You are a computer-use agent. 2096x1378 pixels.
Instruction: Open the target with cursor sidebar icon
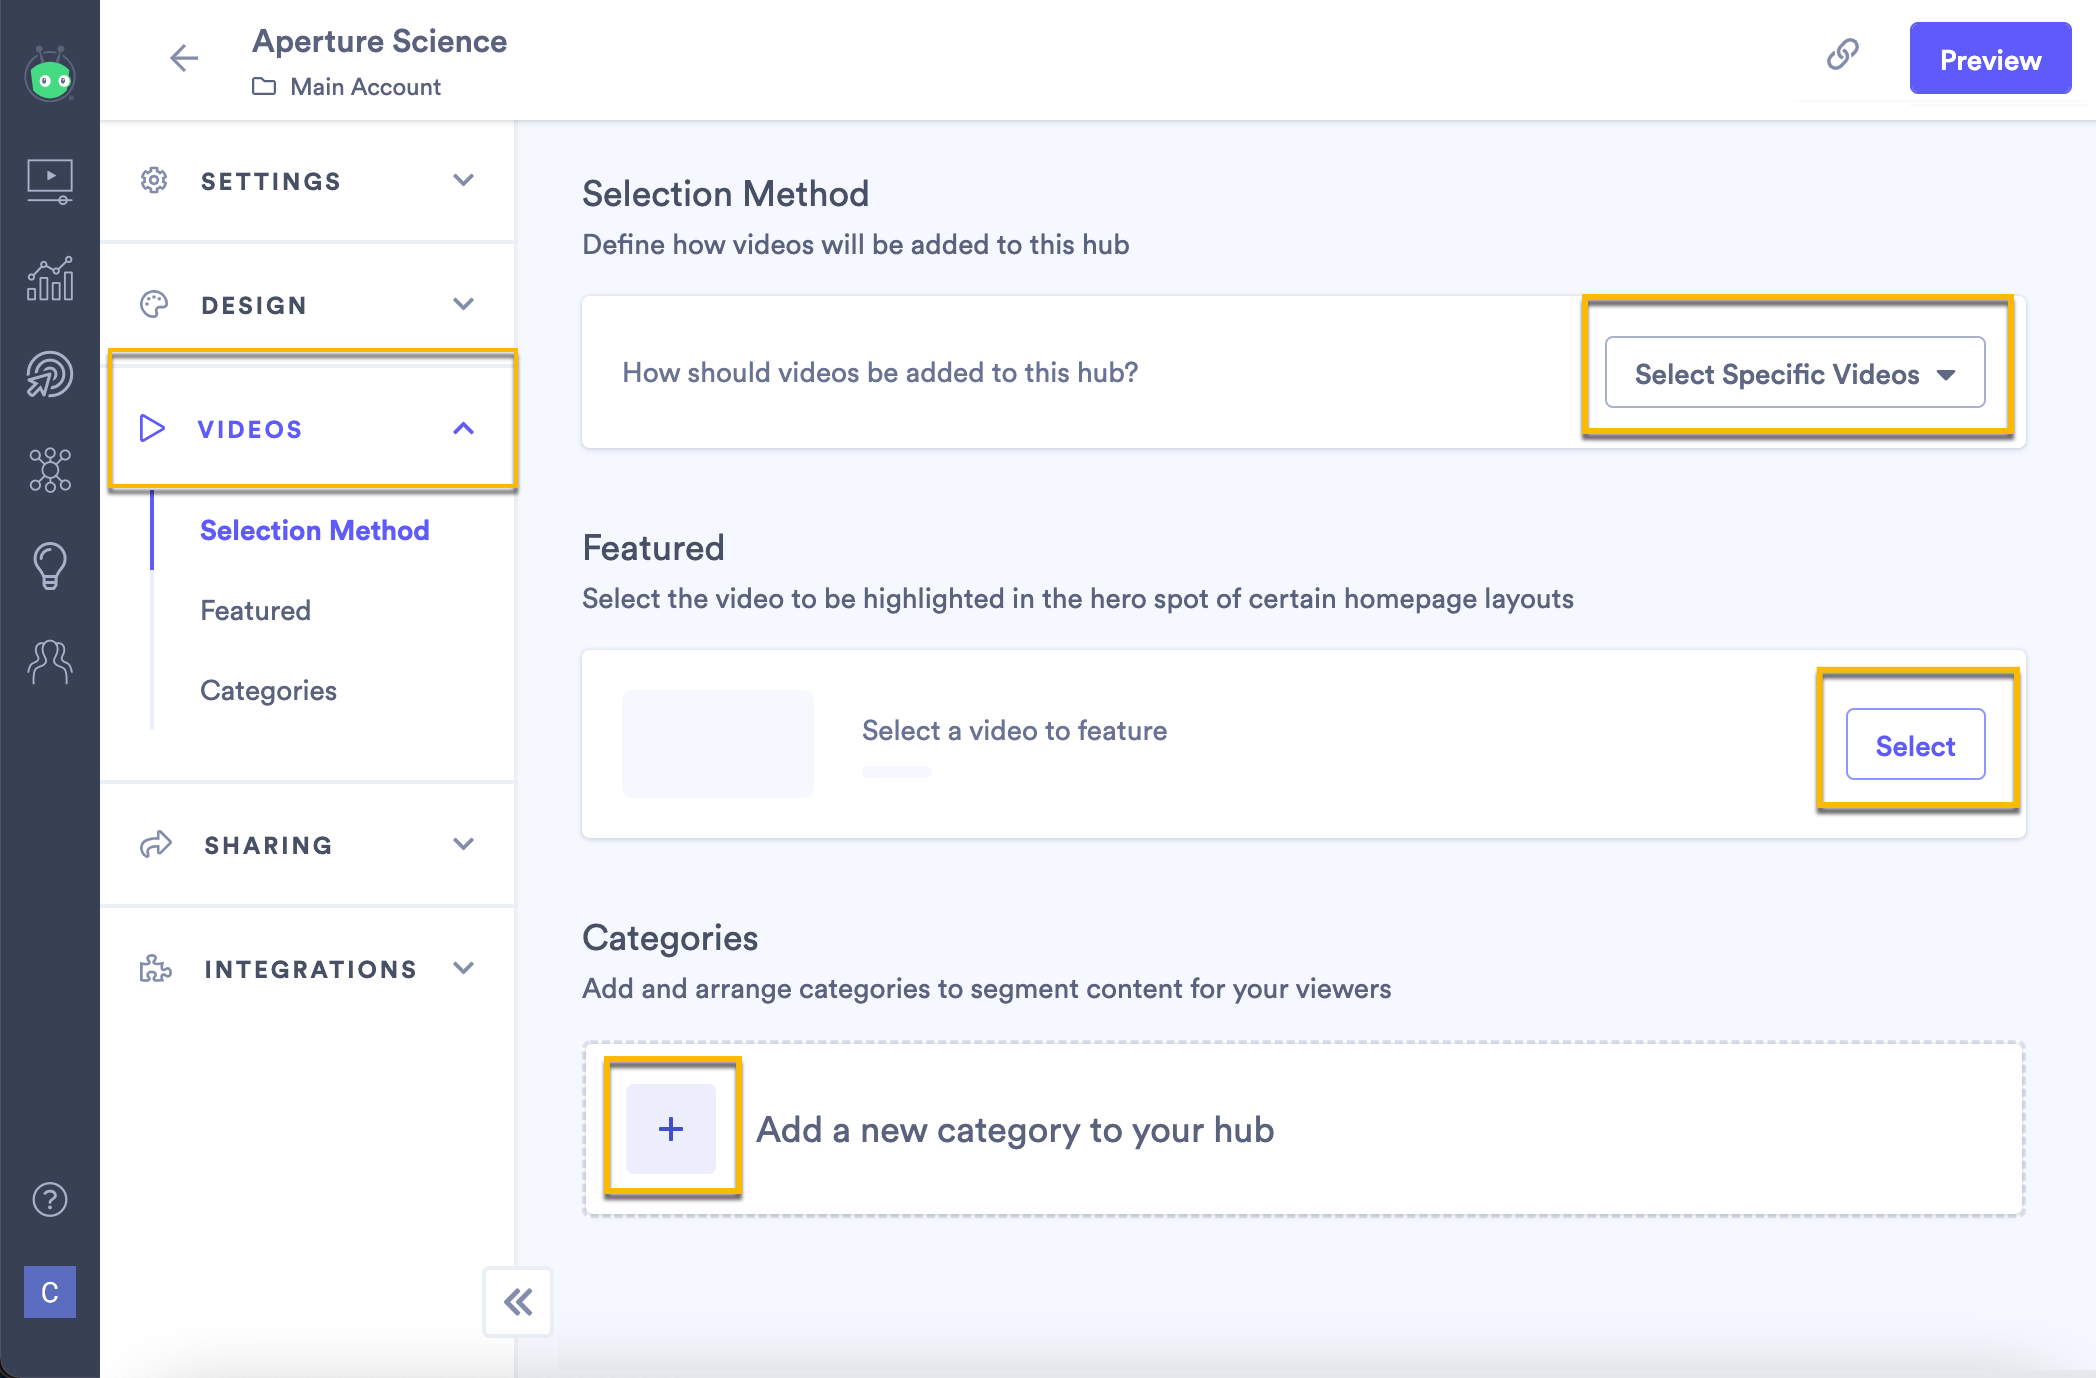tap(50, 375)
